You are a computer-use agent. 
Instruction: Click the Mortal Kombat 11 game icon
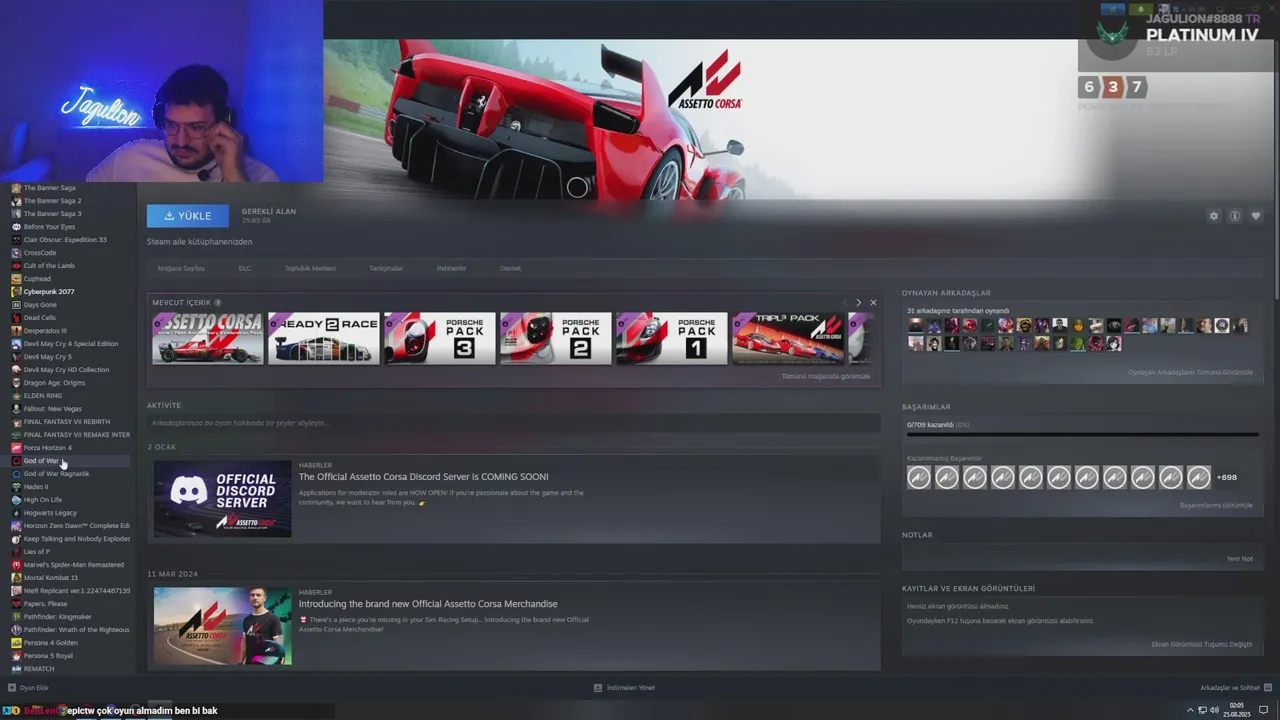16,578
